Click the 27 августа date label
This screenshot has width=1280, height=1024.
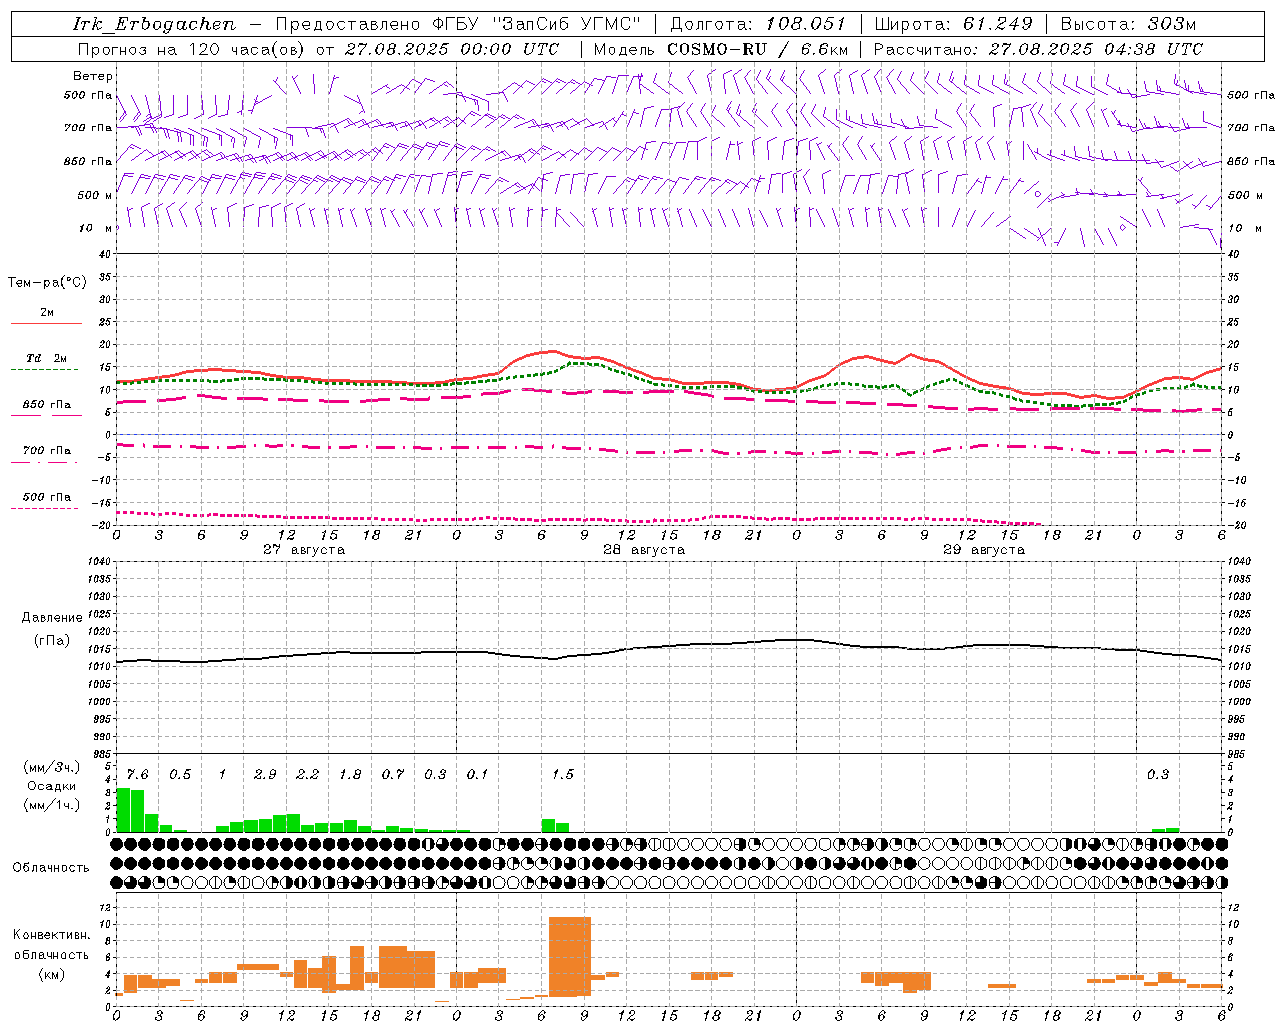[304, 550]
